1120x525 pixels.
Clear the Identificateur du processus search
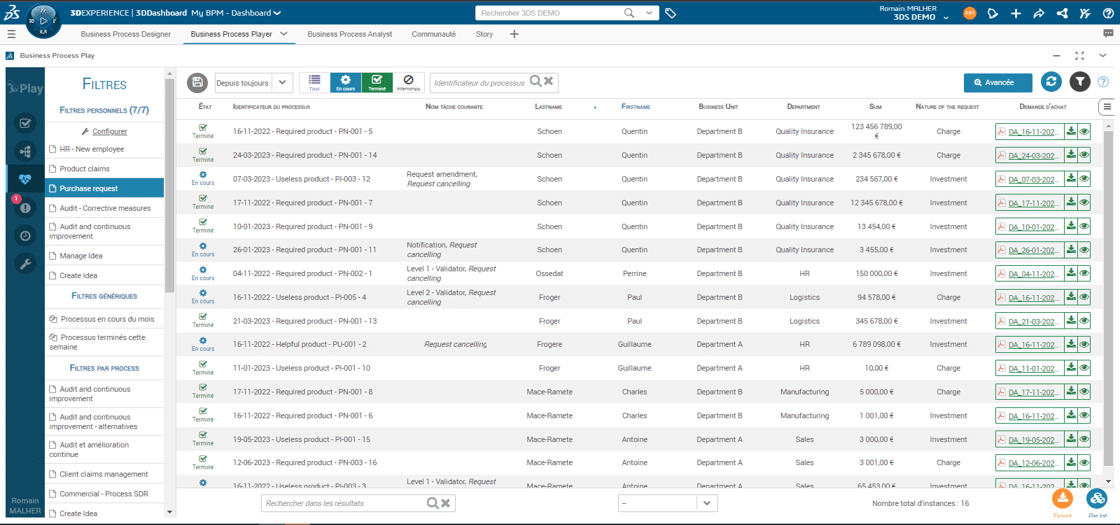[549, 82]
